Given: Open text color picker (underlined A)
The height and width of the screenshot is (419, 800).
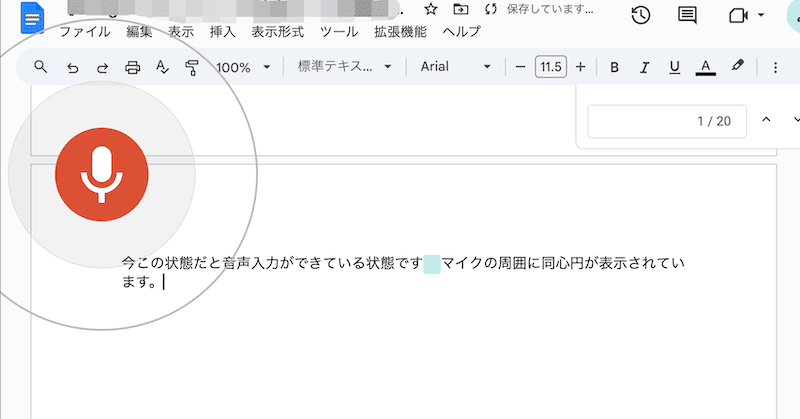Looking at the screenshot, I should [705, 67].
